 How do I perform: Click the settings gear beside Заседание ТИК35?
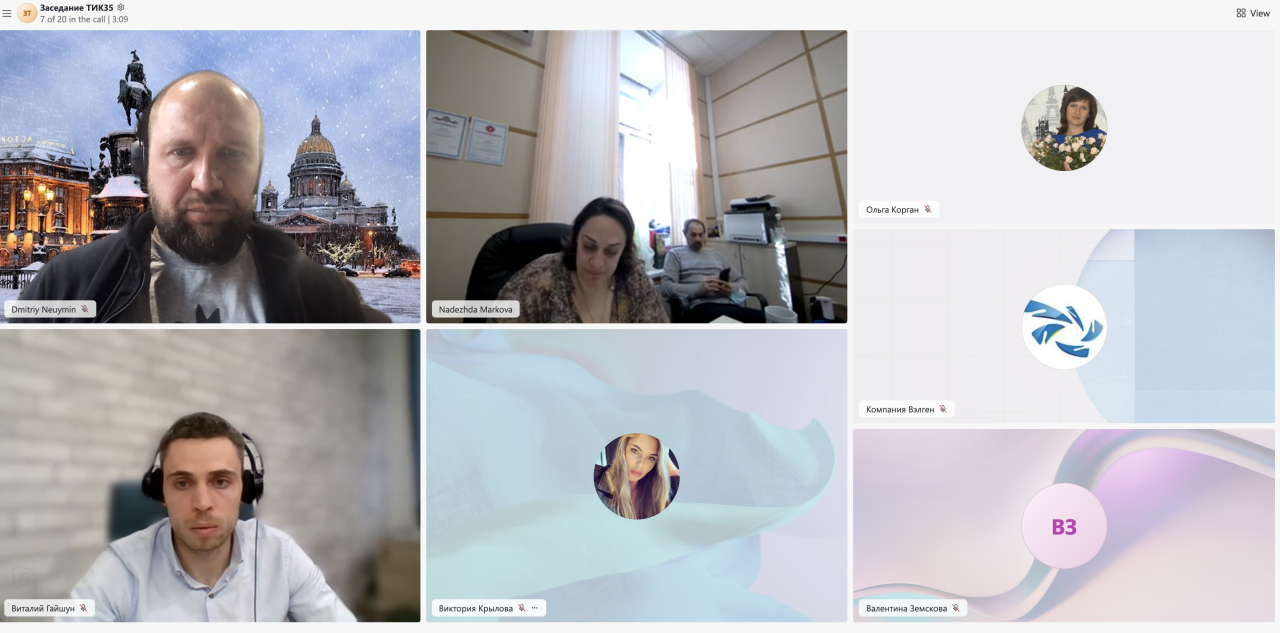(x=121, y=7)
